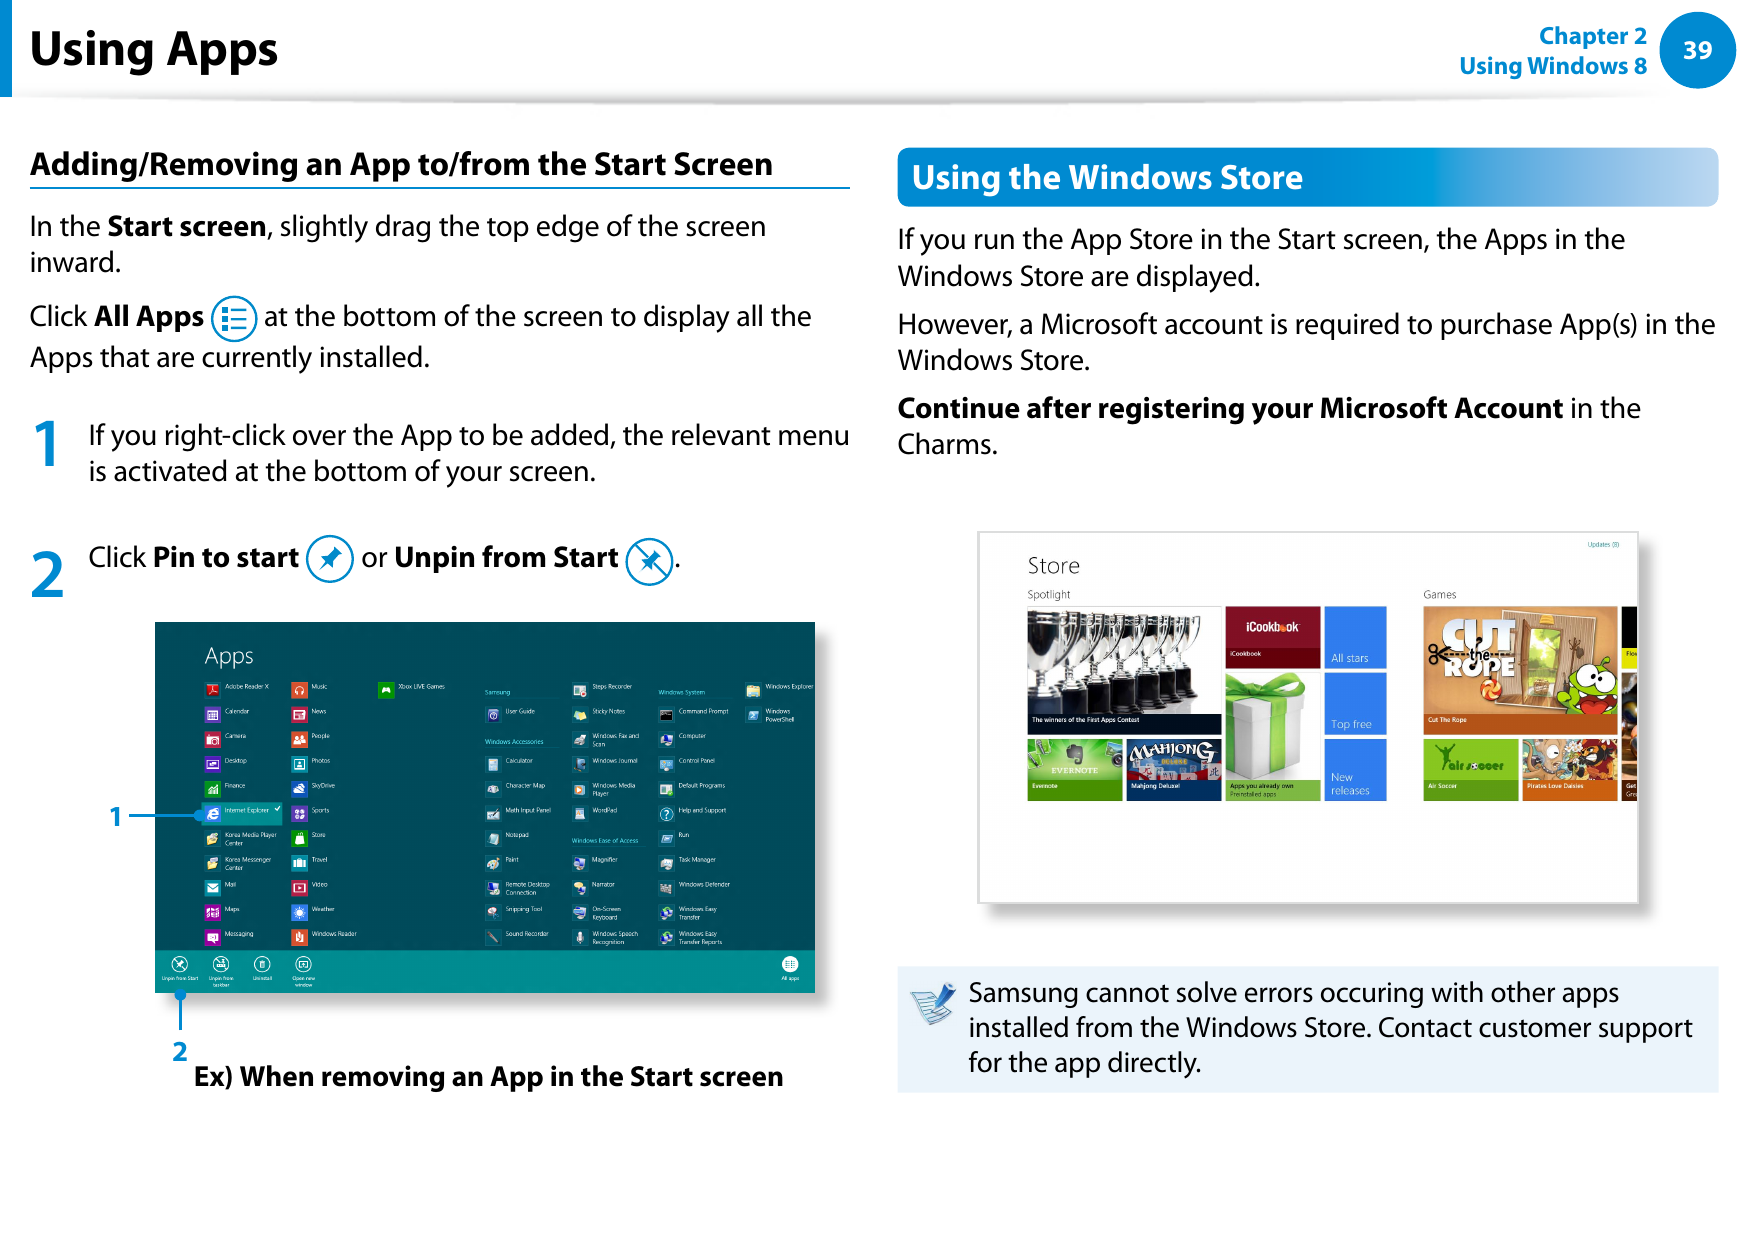Open Windows Media Player
Viewport: 1749px width, 1241px height.
tap(605, 789)
